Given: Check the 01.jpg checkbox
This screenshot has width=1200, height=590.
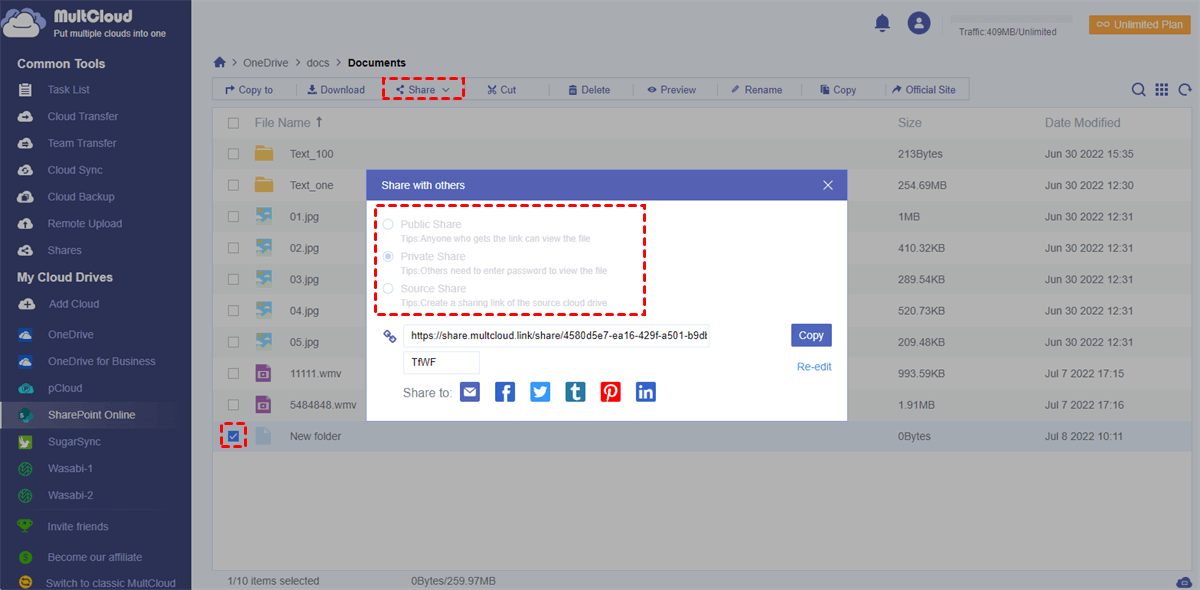Looking at the screenshot, I should (x=233, y=216).
